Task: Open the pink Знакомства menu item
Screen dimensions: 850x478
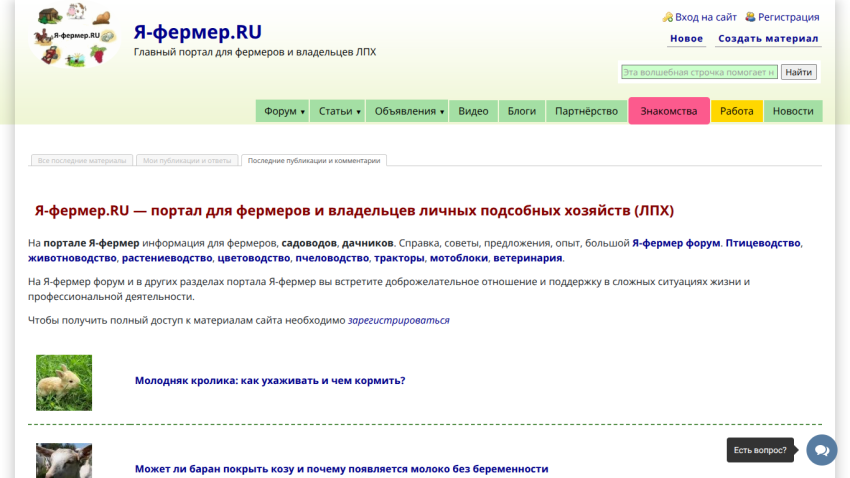Action: click(x=669, y=111)
